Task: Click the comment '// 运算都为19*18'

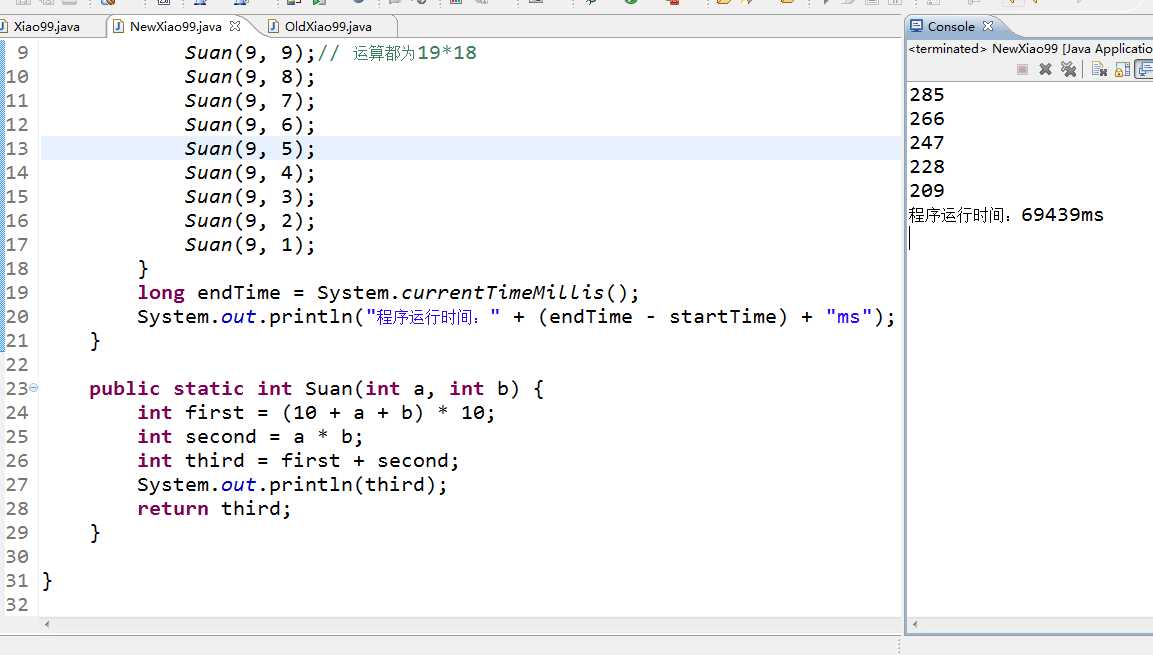Action: (x=397, y=53)
